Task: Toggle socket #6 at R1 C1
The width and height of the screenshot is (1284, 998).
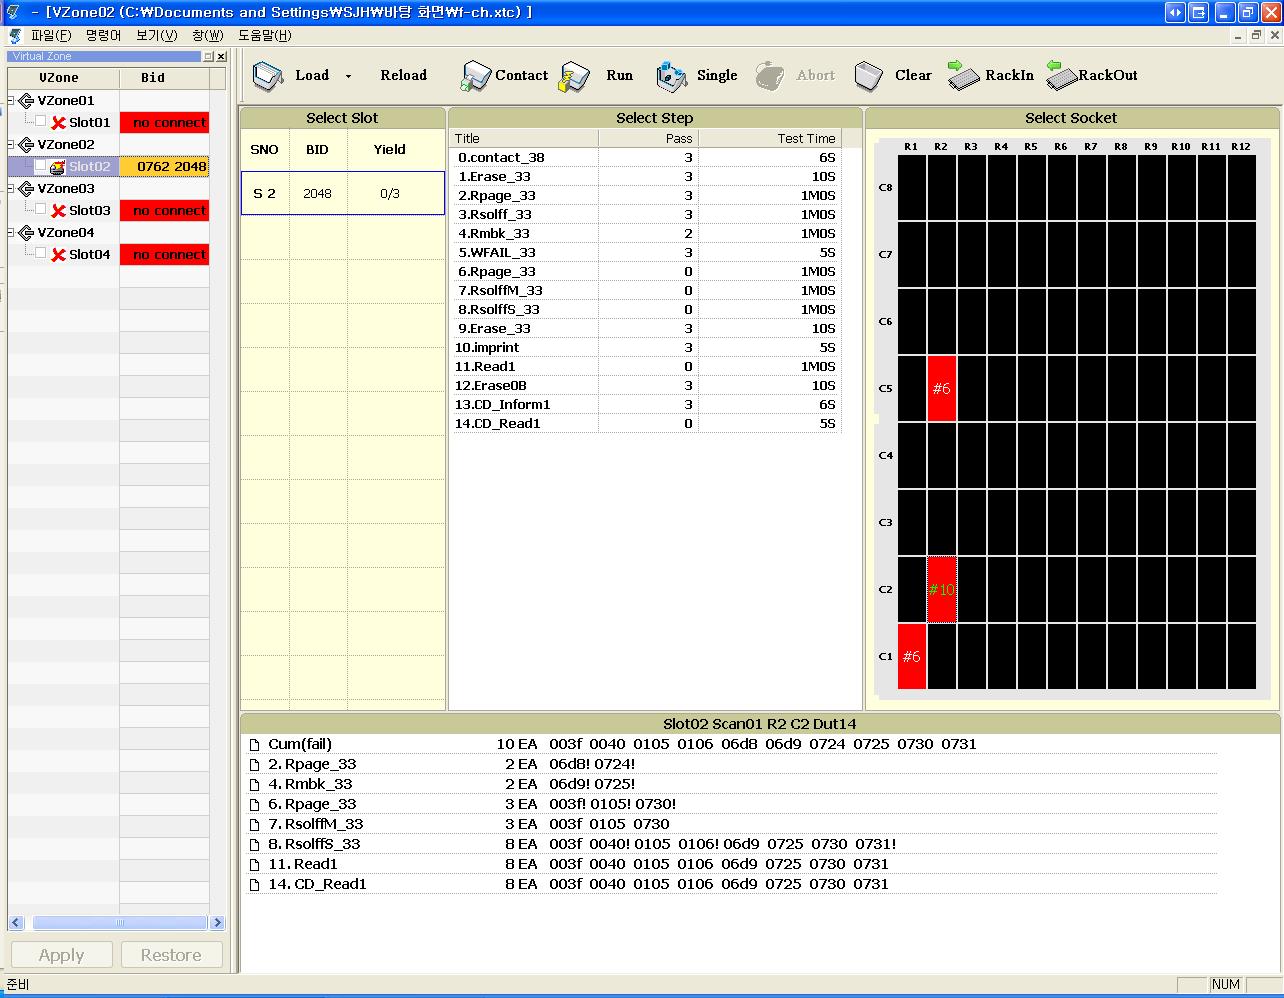Action: [x=911, y=657]
